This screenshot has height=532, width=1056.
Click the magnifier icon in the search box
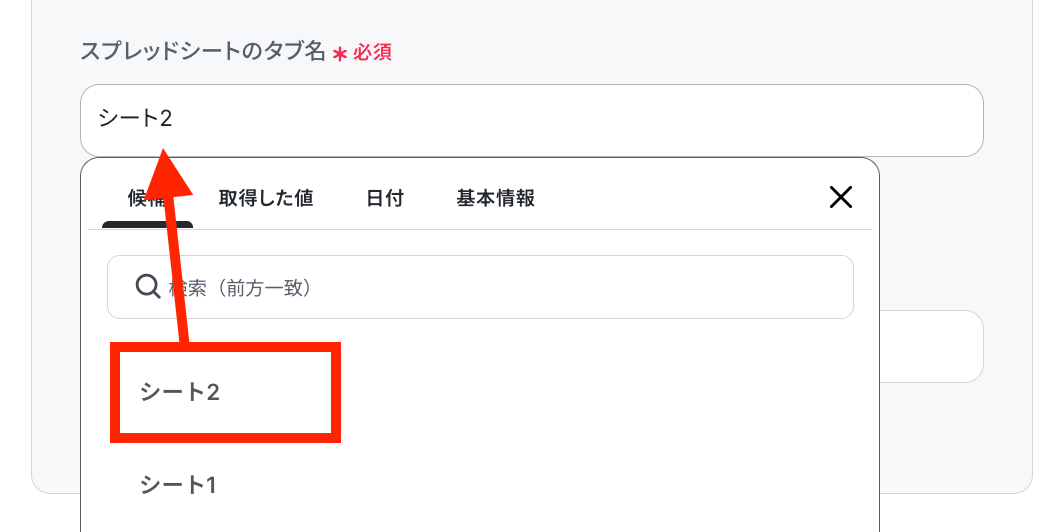click(148, 287)
